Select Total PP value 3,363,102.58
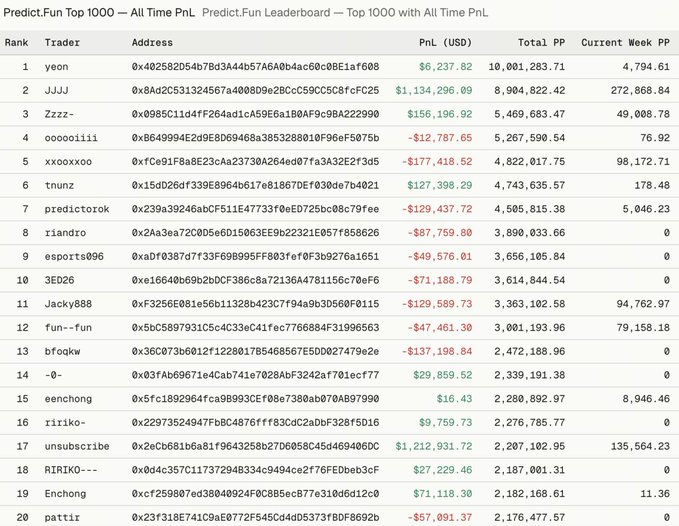The height and width of the screenshot is (526, 679). 530,304
